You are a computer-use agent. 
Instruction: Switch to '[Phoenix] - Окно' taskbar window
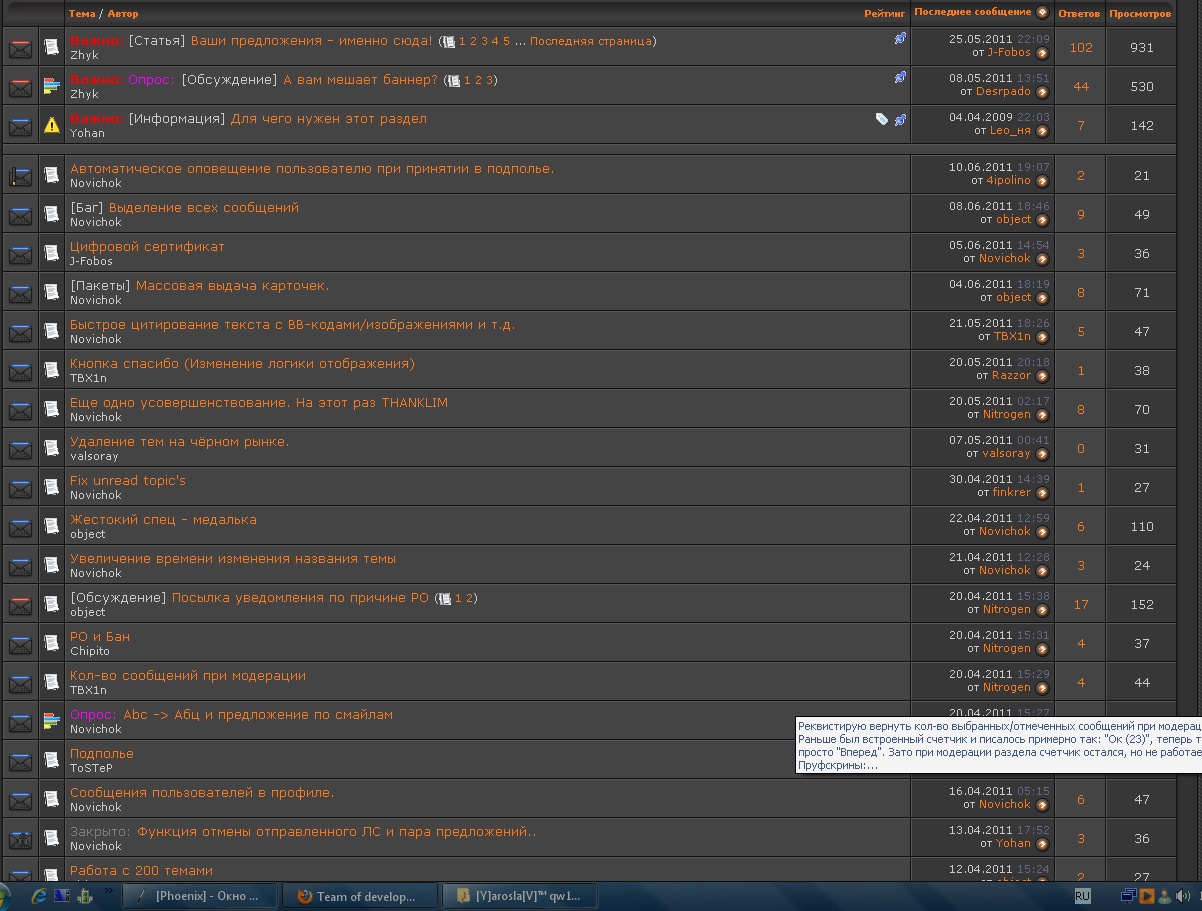198,896
